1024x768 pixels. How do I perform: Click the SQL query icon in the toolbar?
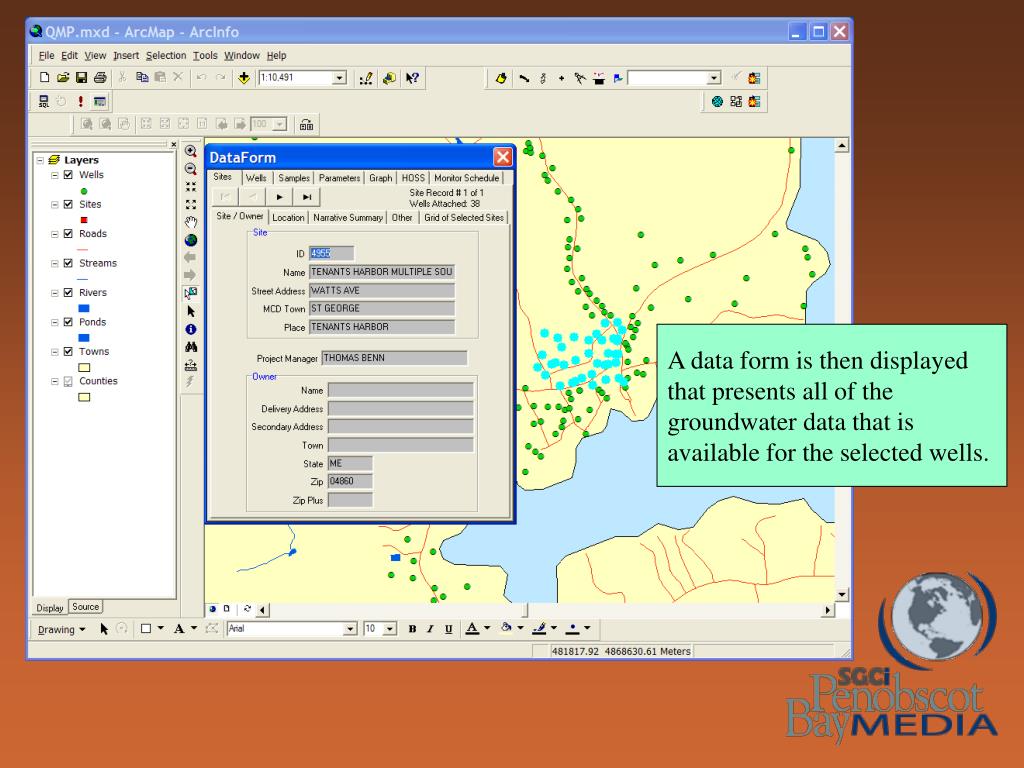point(44,101)
